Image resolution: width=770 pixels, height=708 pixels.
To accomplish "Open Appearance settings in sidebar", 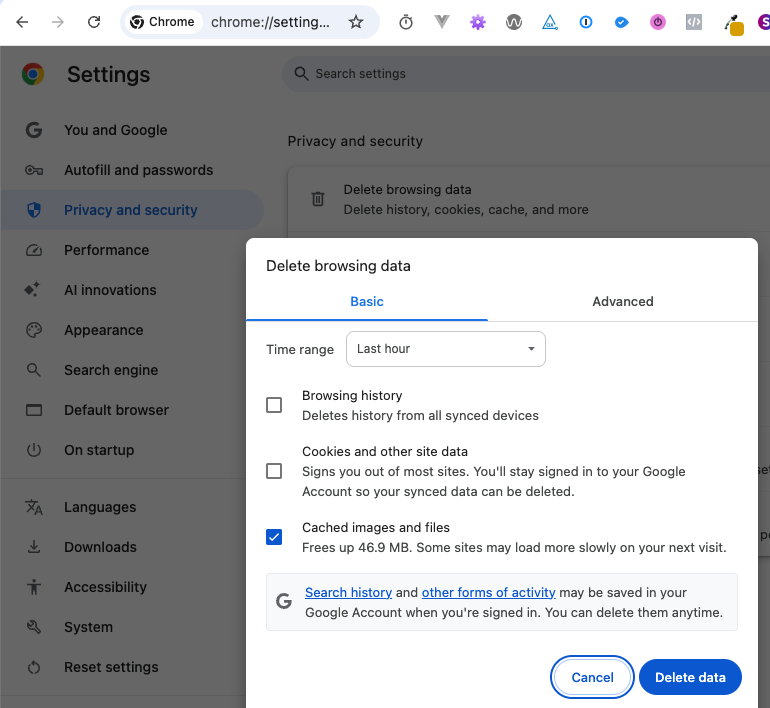I will coord(103,330).
